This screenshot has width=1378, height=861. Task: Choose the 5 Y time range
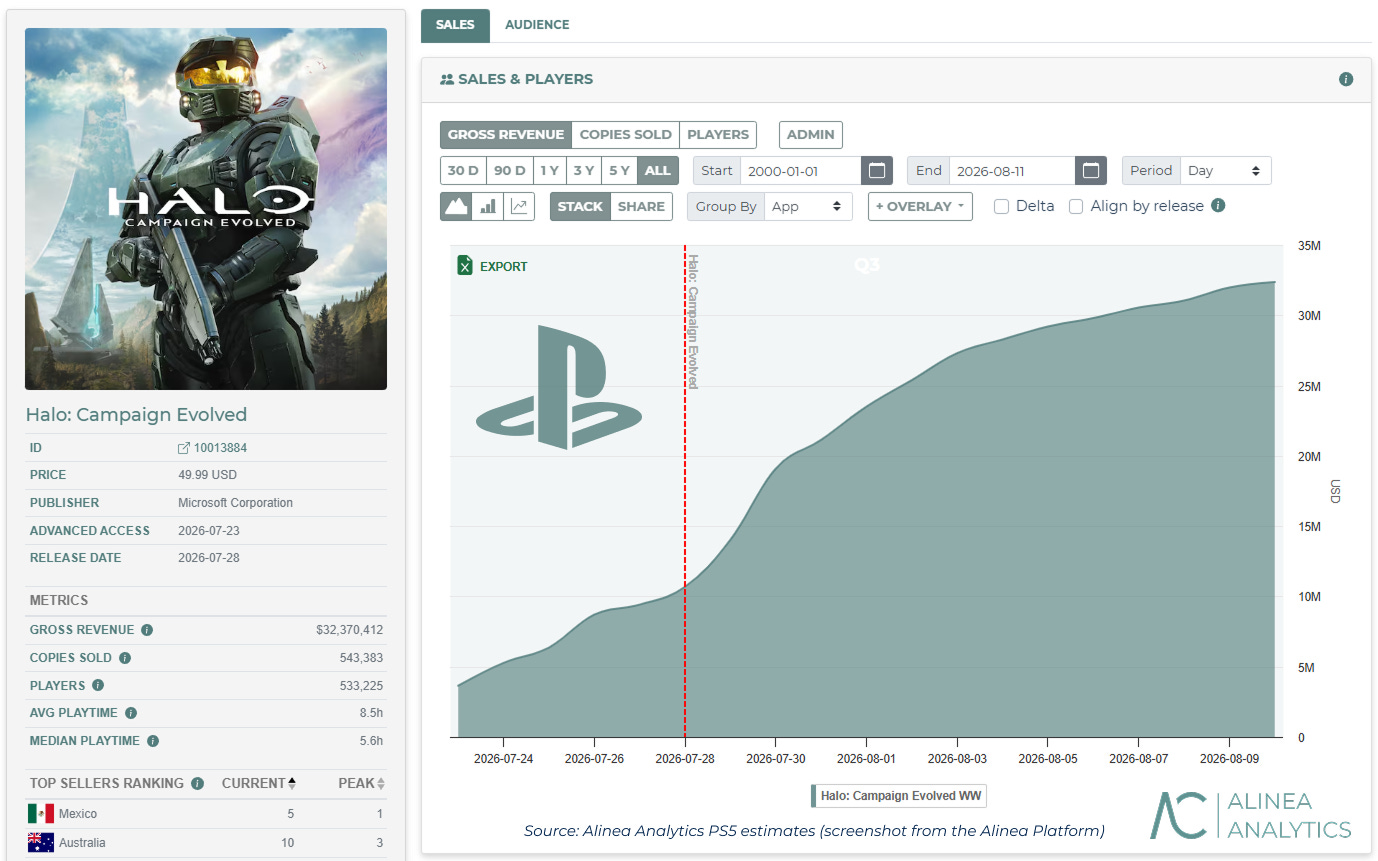coord(620,171)
